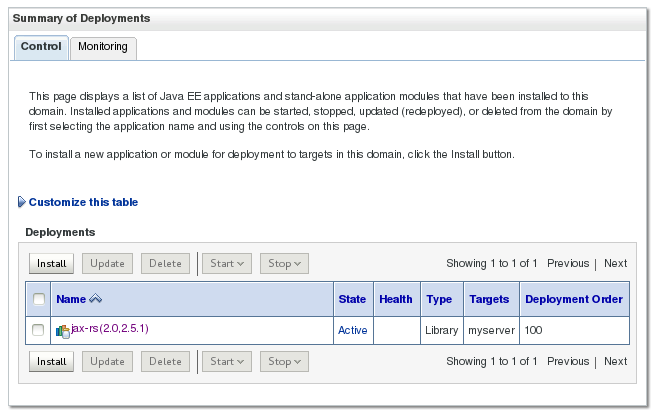Image resolution: width=655 pixels, height=419 pixels.
Task: Select the Targets column header
Action: [489, 299]
